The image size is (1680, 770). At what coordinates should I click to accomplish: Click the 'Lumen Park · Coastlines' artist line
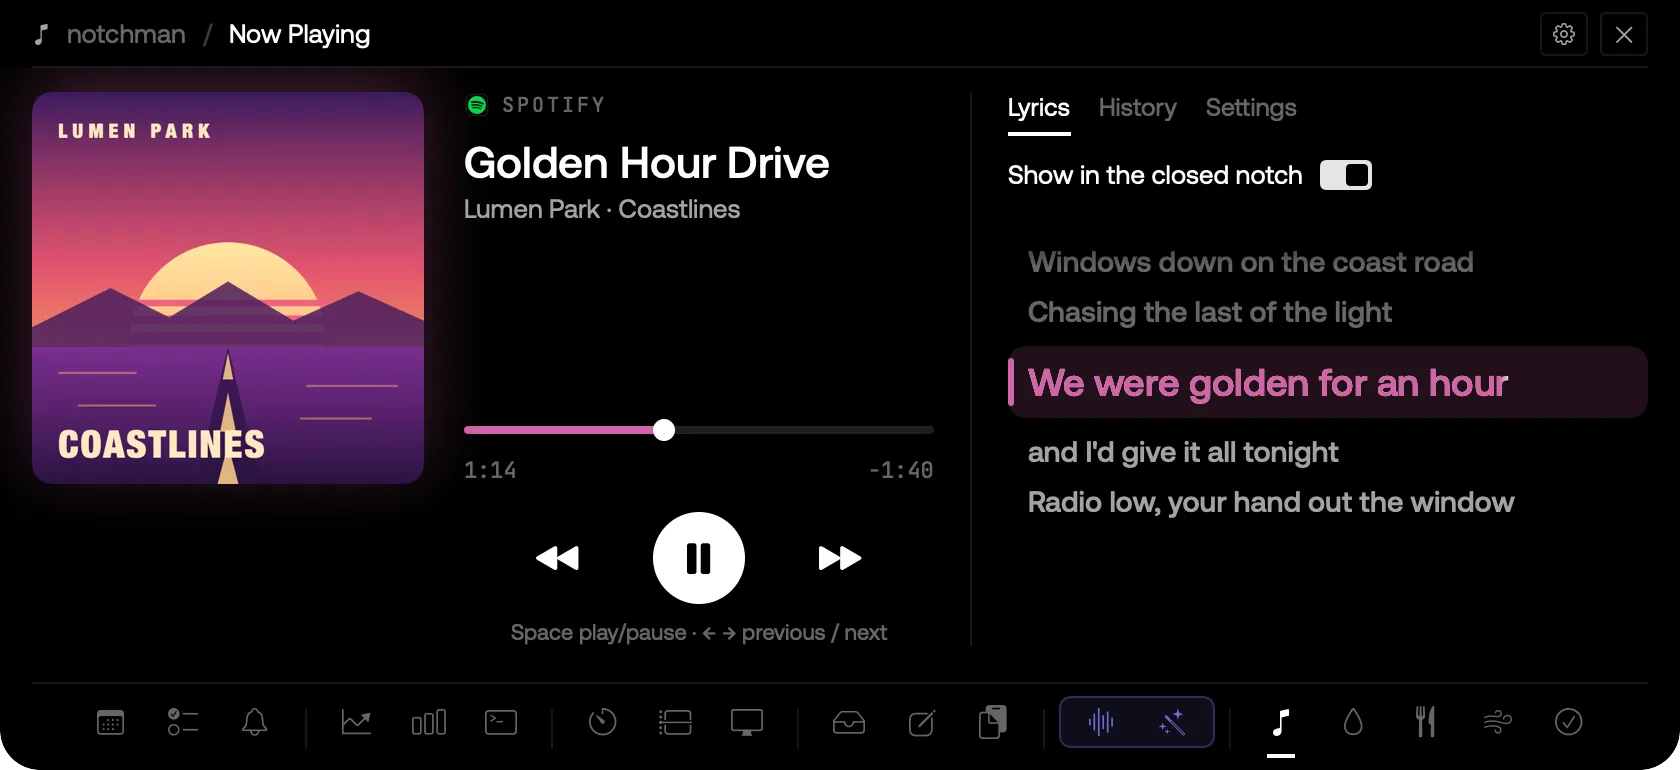(602, 209)
